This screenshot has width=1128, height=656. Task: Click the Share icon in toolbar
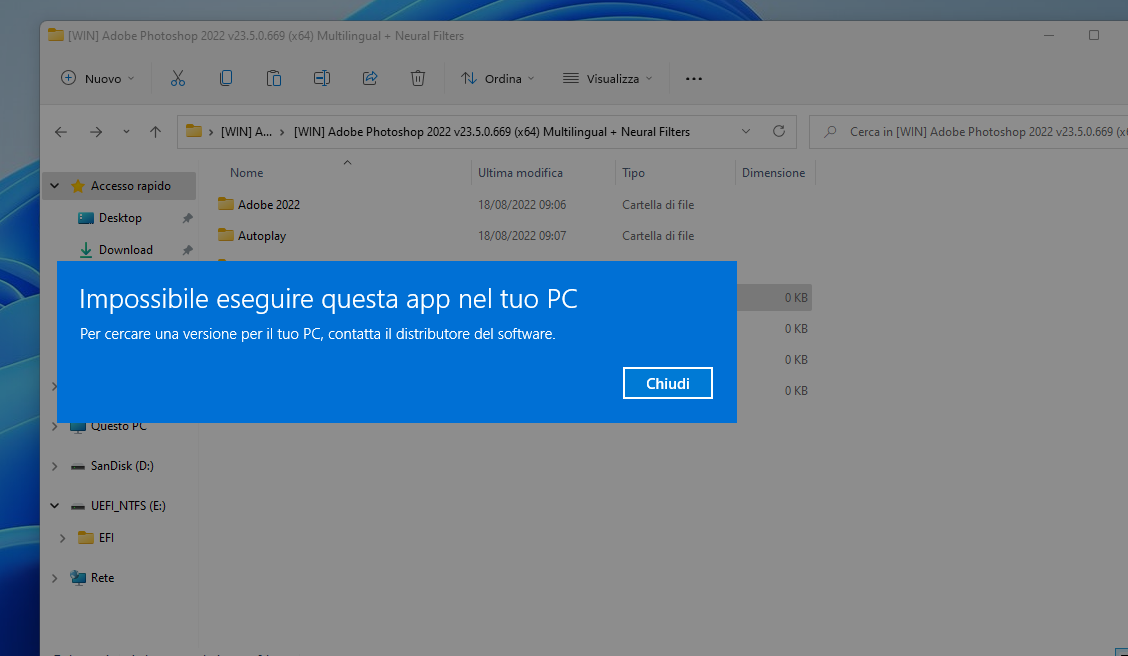pyautogui.click(x=370, y=78)
